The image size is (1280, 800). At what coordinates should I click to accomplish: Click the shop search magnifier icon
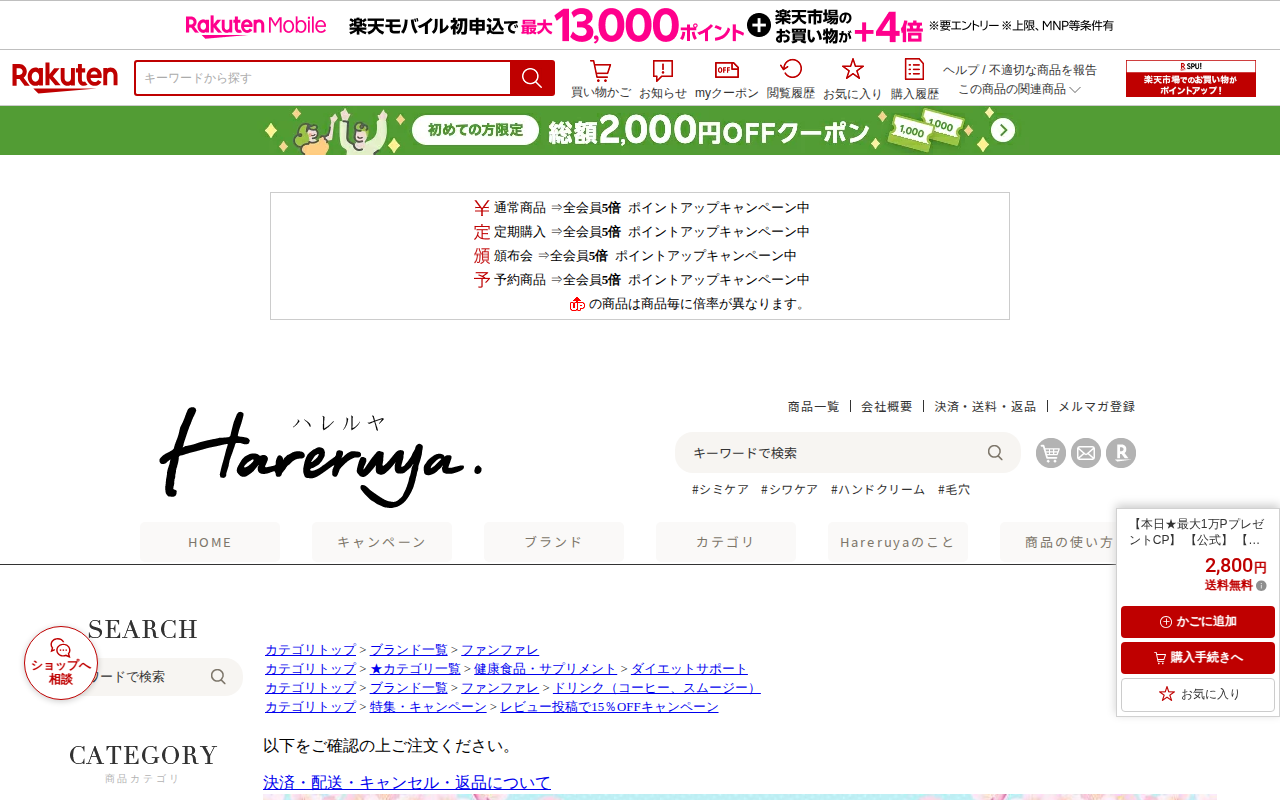(x=995, y=453)
